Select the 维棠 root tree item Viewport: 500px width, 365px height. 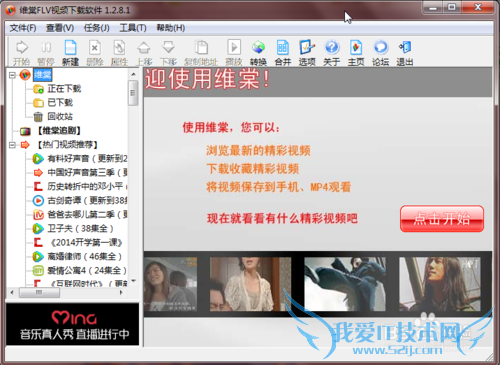(43, 75)
